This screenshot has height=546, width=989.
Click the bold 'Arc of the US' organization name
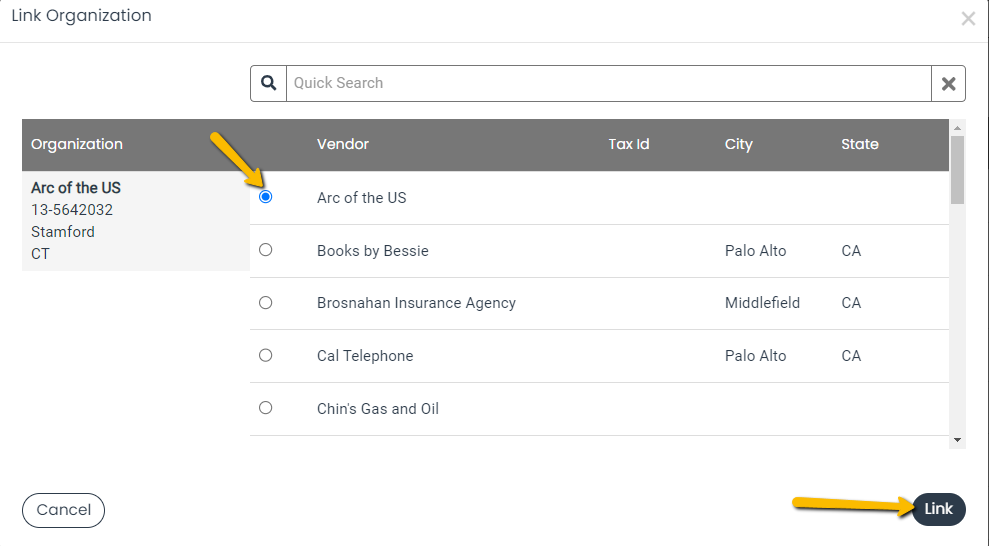76,188
